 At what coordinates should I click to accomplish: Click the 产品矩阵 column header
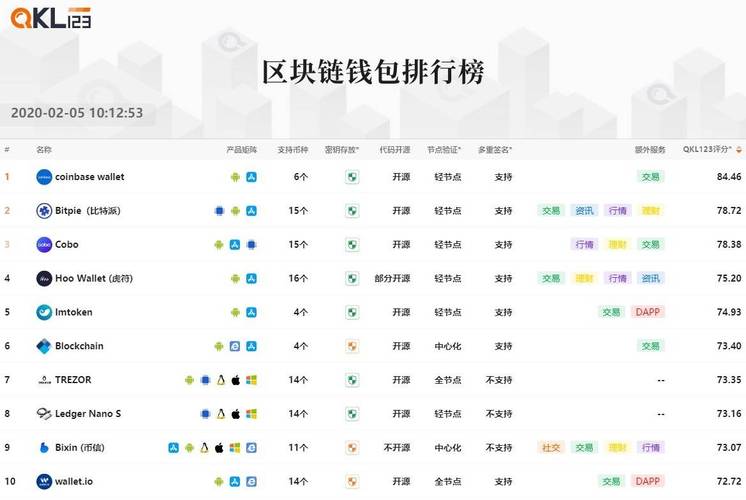point(242,150)
